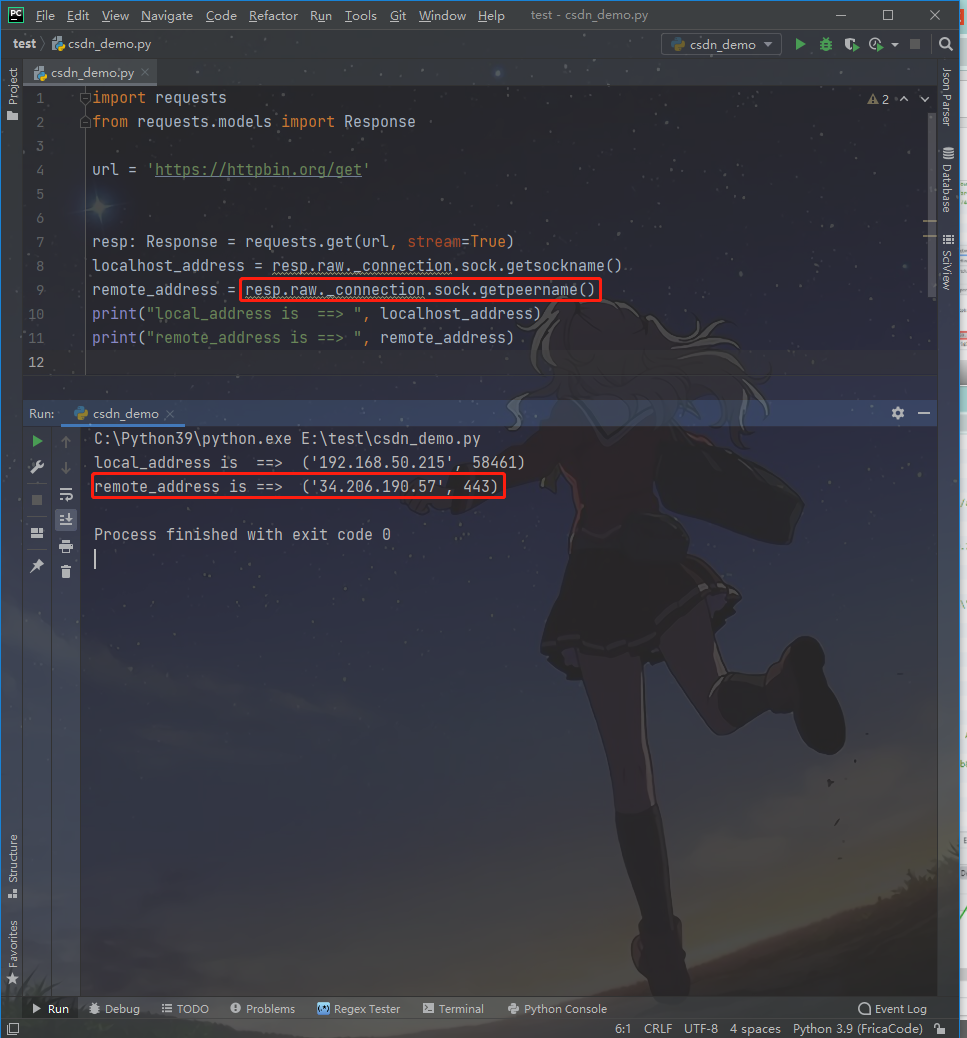This screenshot has width=967, height=1038.
Task: Pin the Run tab with pin icon
Action: pyautogui.click(x=37, y=566)
